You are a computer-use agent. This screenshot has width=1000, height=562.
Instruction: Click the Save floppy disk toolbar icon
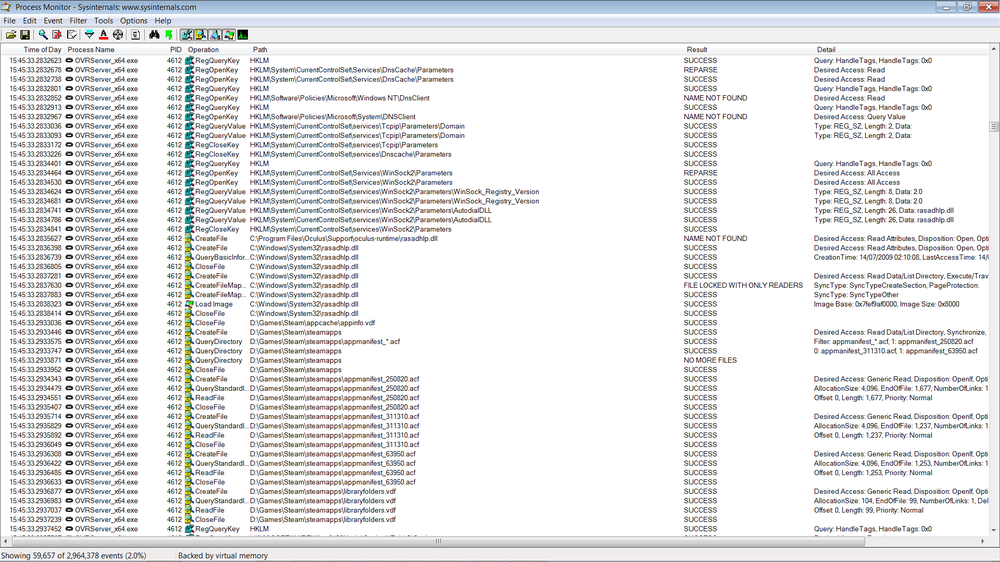pos(25,35)
